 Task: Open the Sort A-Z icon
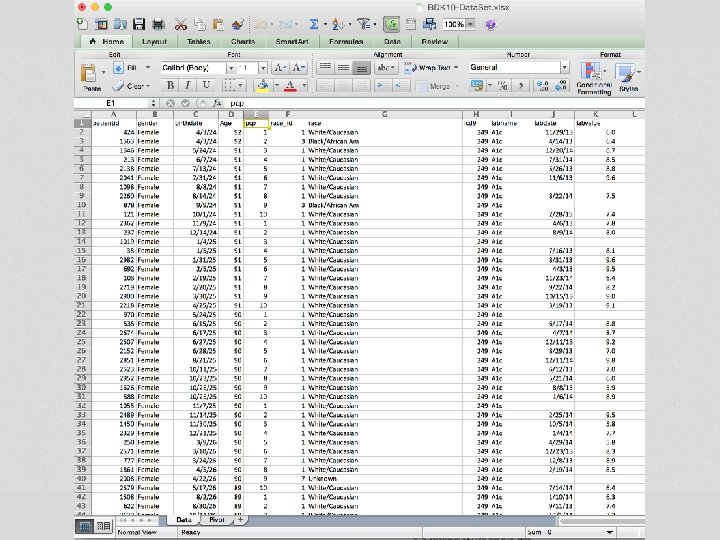(338, 24)
